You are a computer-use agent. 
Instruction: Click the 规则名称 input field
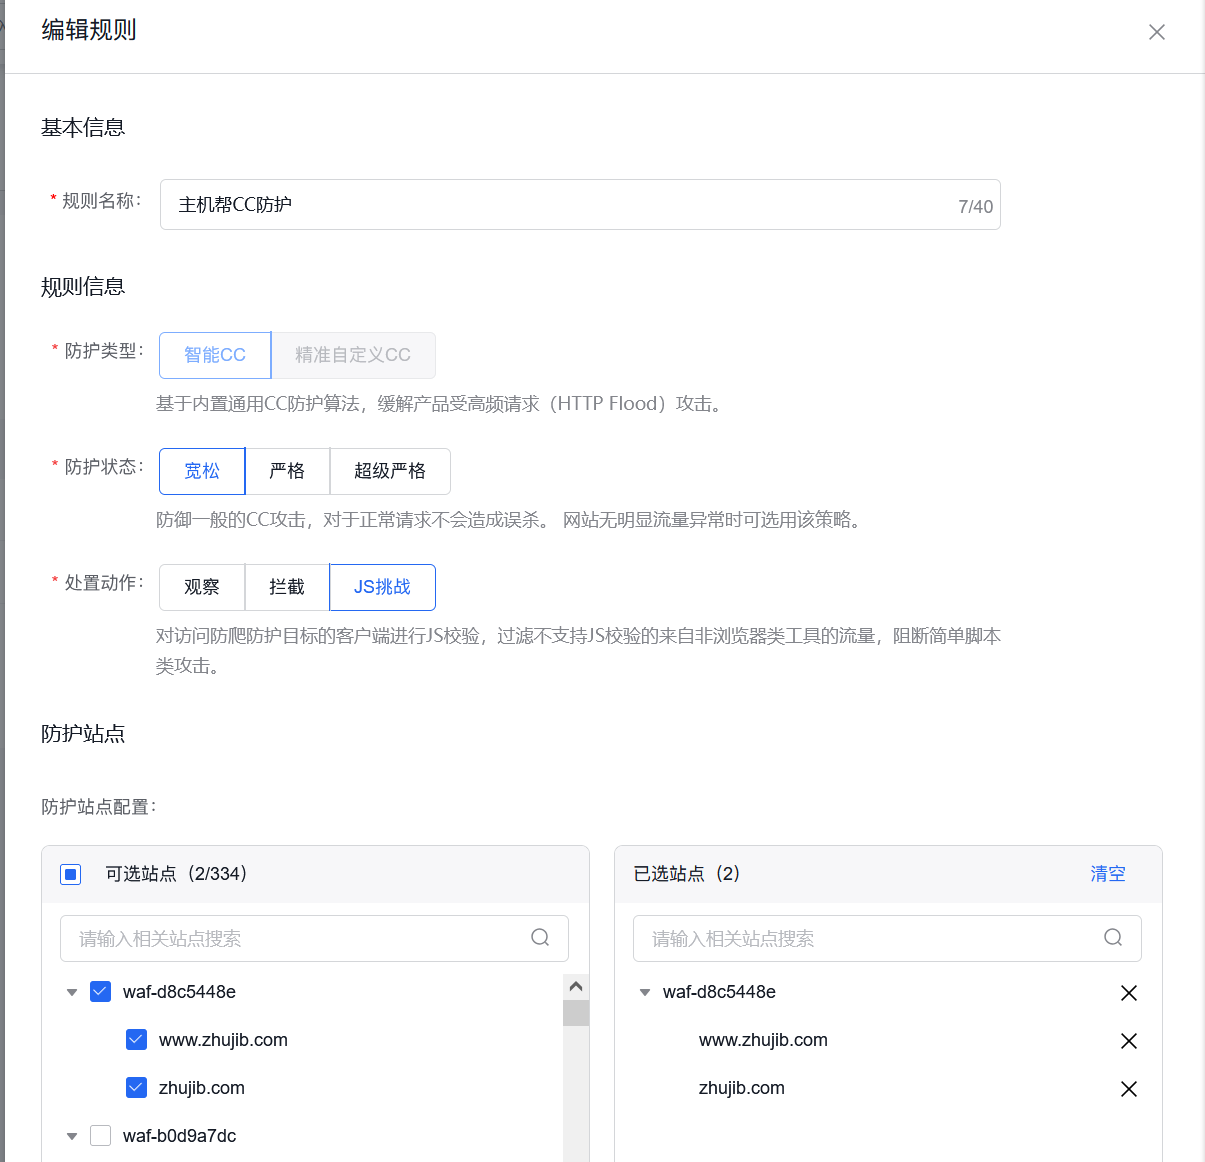(x=560, y=205)
